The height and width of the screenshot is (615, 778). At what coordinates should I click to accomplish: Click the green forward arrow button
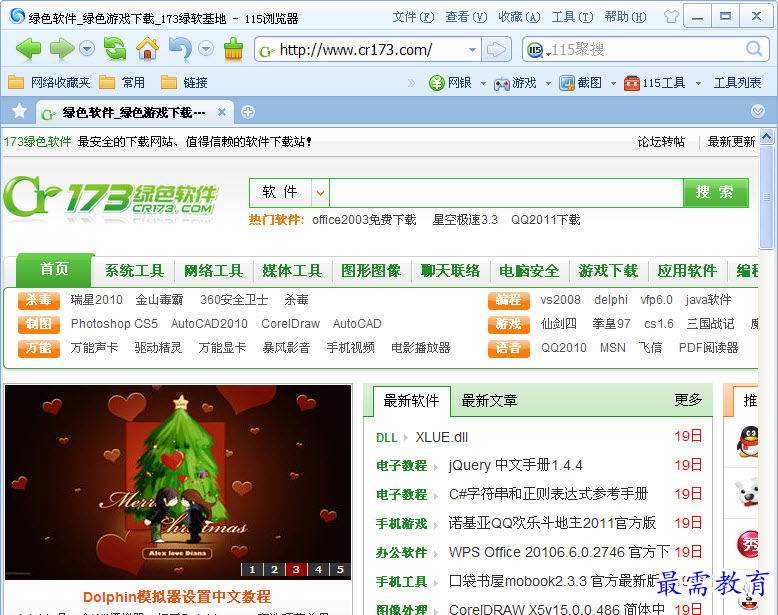coord(62,49)
